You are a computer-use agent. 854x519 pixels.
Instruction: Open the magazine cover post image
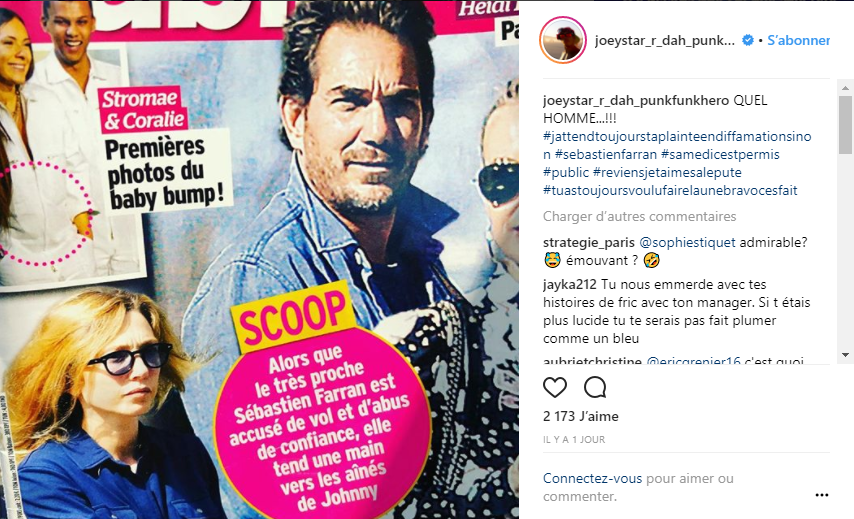[259, 260]
